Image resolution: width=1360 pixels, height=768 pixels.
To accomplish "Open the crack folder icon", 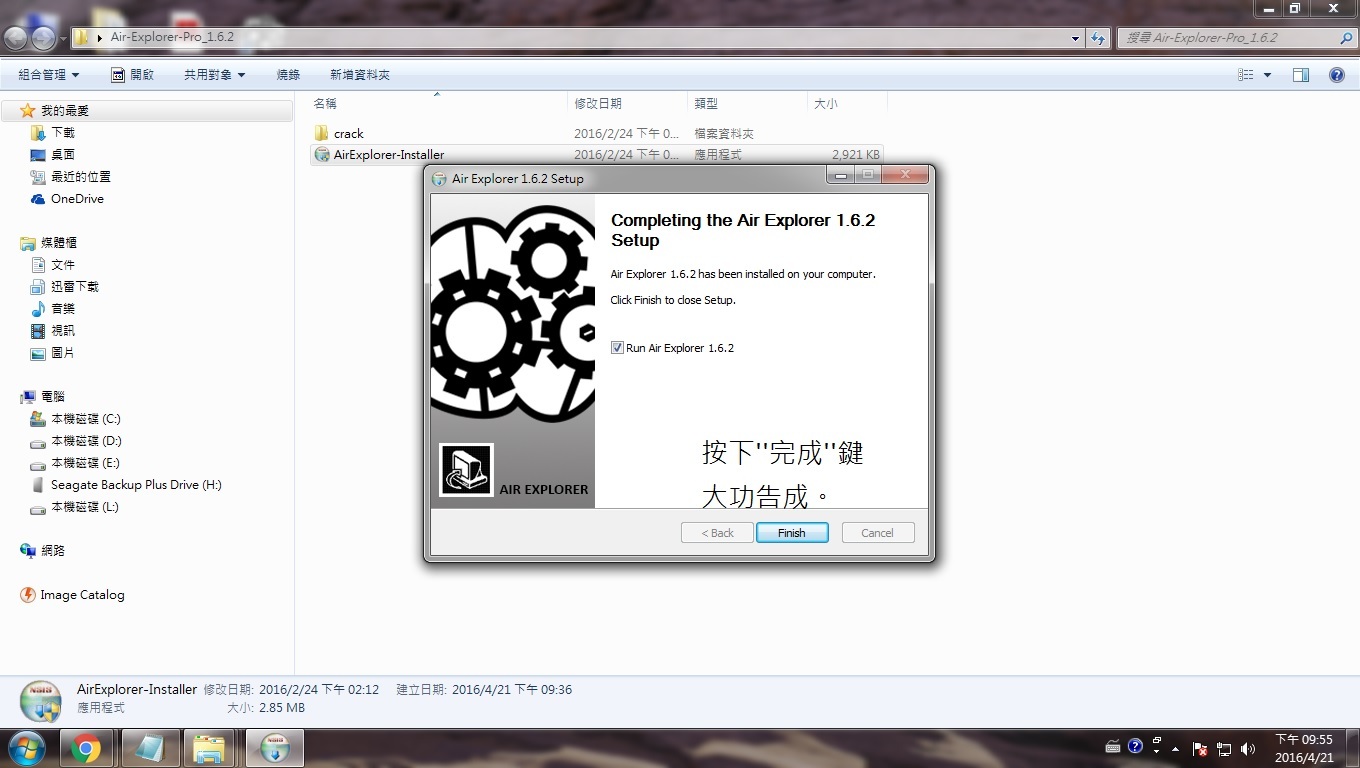I will [x=321, y=133].
